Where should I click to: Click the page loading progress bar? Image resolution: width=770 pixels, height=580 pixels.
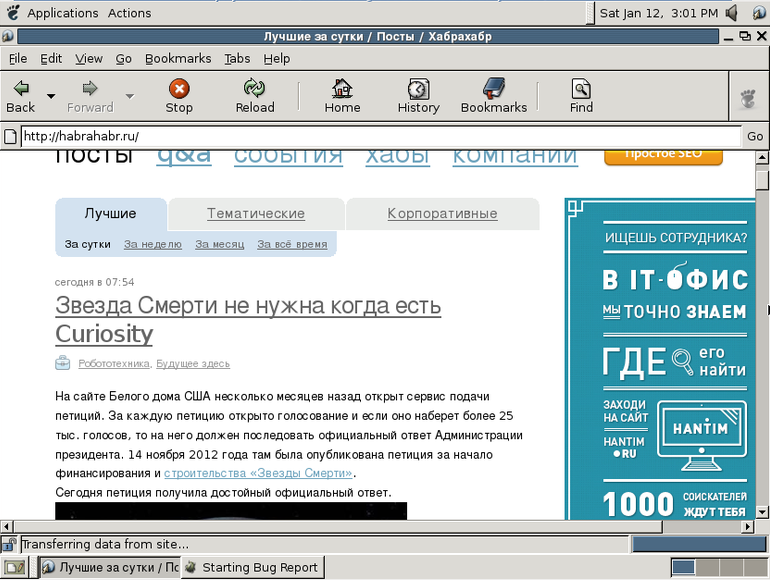click(x=699, y=544)
